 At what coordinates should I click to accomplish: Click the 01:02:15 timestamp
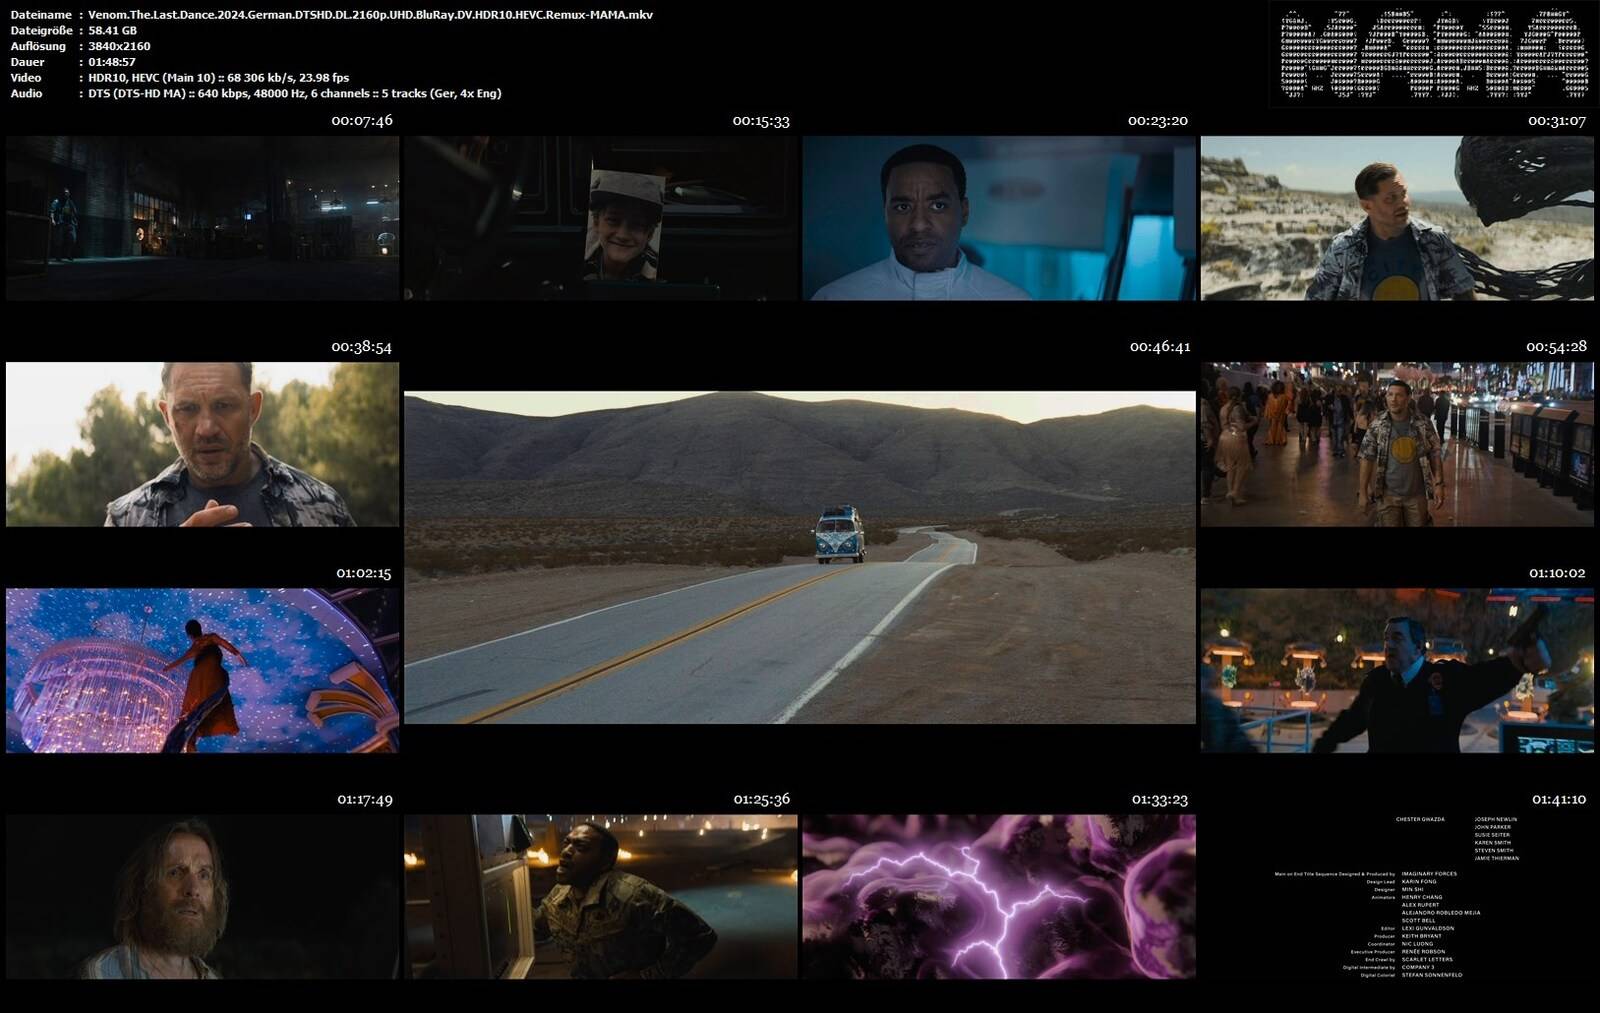click(364, 573)
